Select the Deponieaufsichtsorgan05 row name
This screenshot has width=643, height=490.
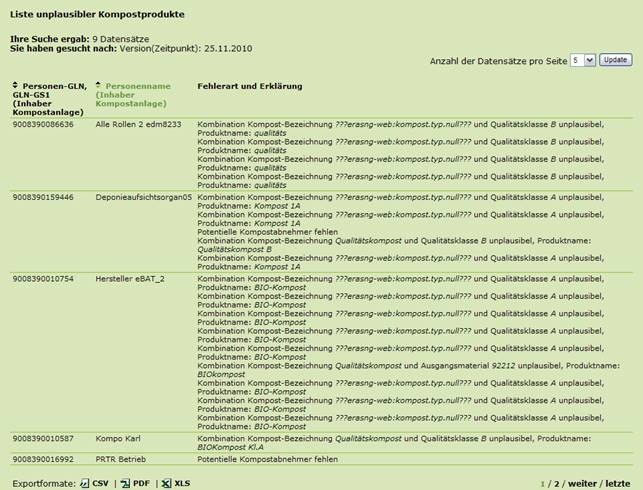coord(143,197)
